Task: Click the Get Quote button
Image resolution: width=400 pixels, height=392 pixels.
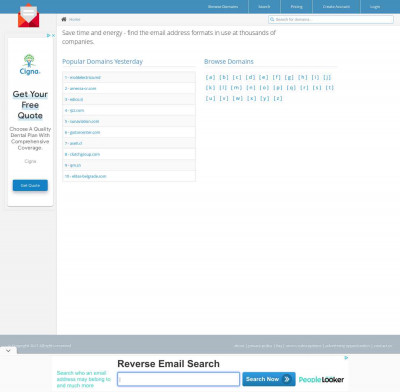Action: pyautogui.click(x=30, y=185)
